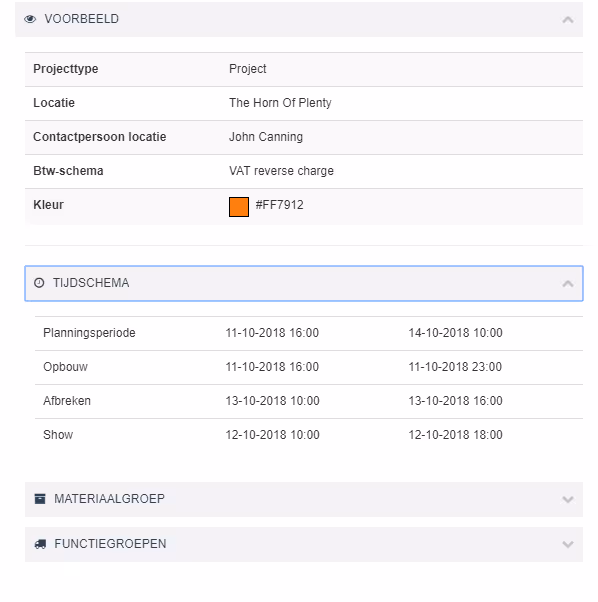Viewport: 598px width, 602px height.
Task: Click the eye icon beside VOORBEELD
Action: [x=30, y=19]
